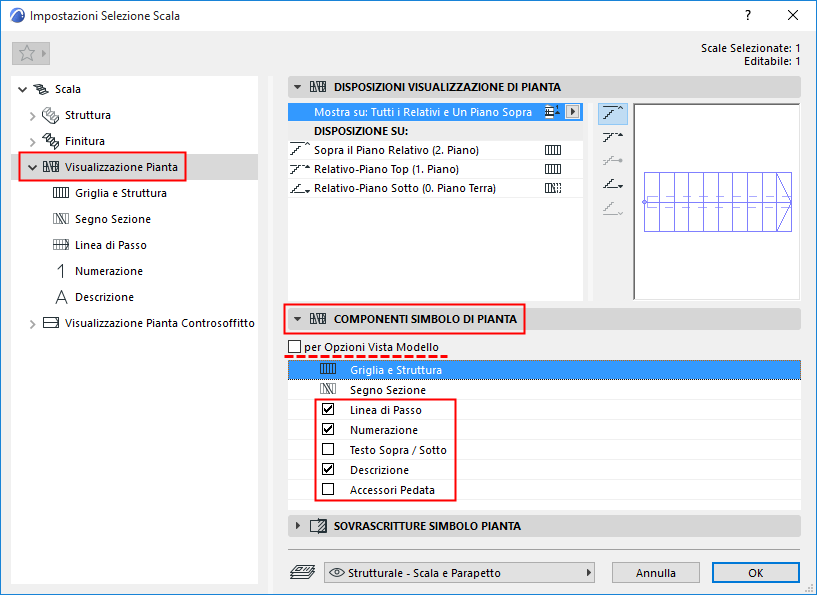Click the stair plan preview thumbnail
This screenshot has width=817, height=595.
point(716,202)
